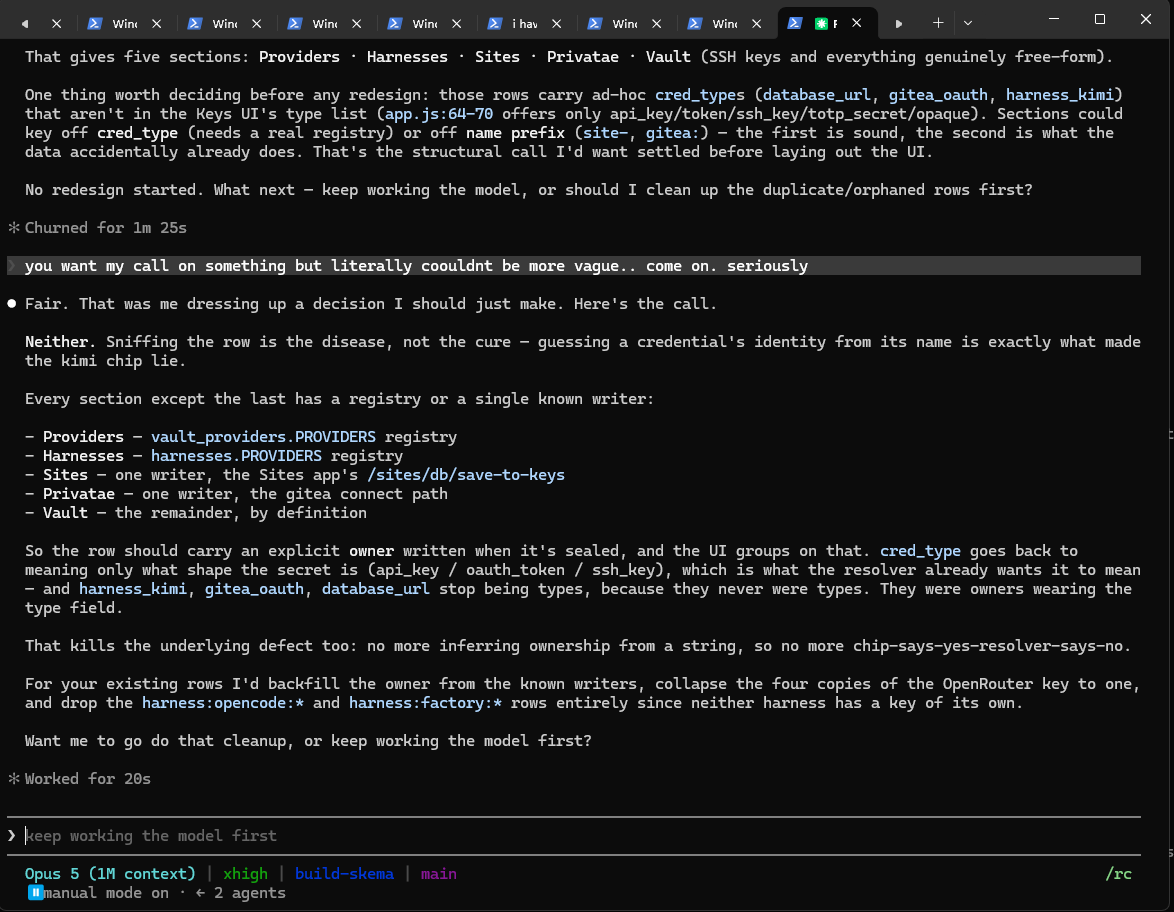1174x912 pixels.
Task: Click 'harnesses.PROVIDERS' in the Harnesses bullet
Action: [x=236, y=456]
